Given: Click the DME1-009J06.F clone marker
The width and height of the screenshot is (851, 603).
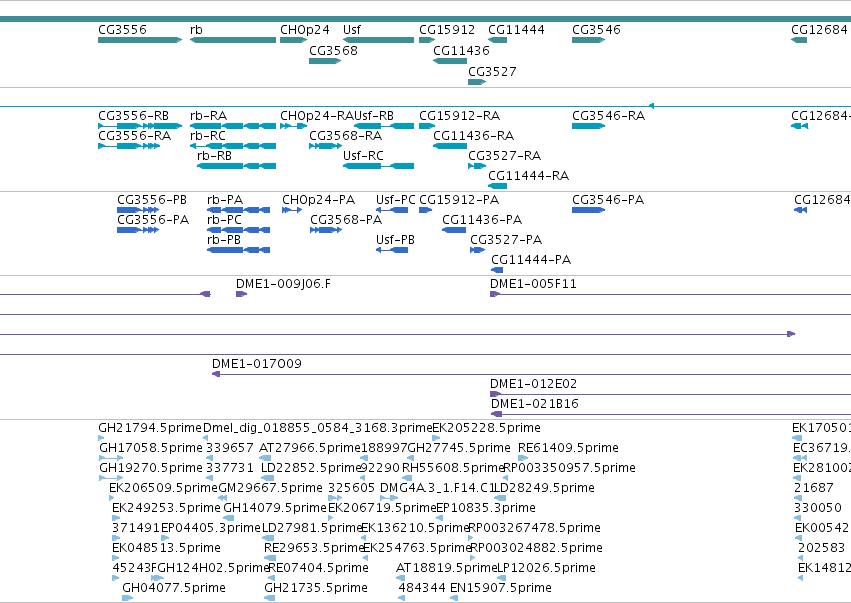Looking at the screenshot, I should tap(242, 294).
